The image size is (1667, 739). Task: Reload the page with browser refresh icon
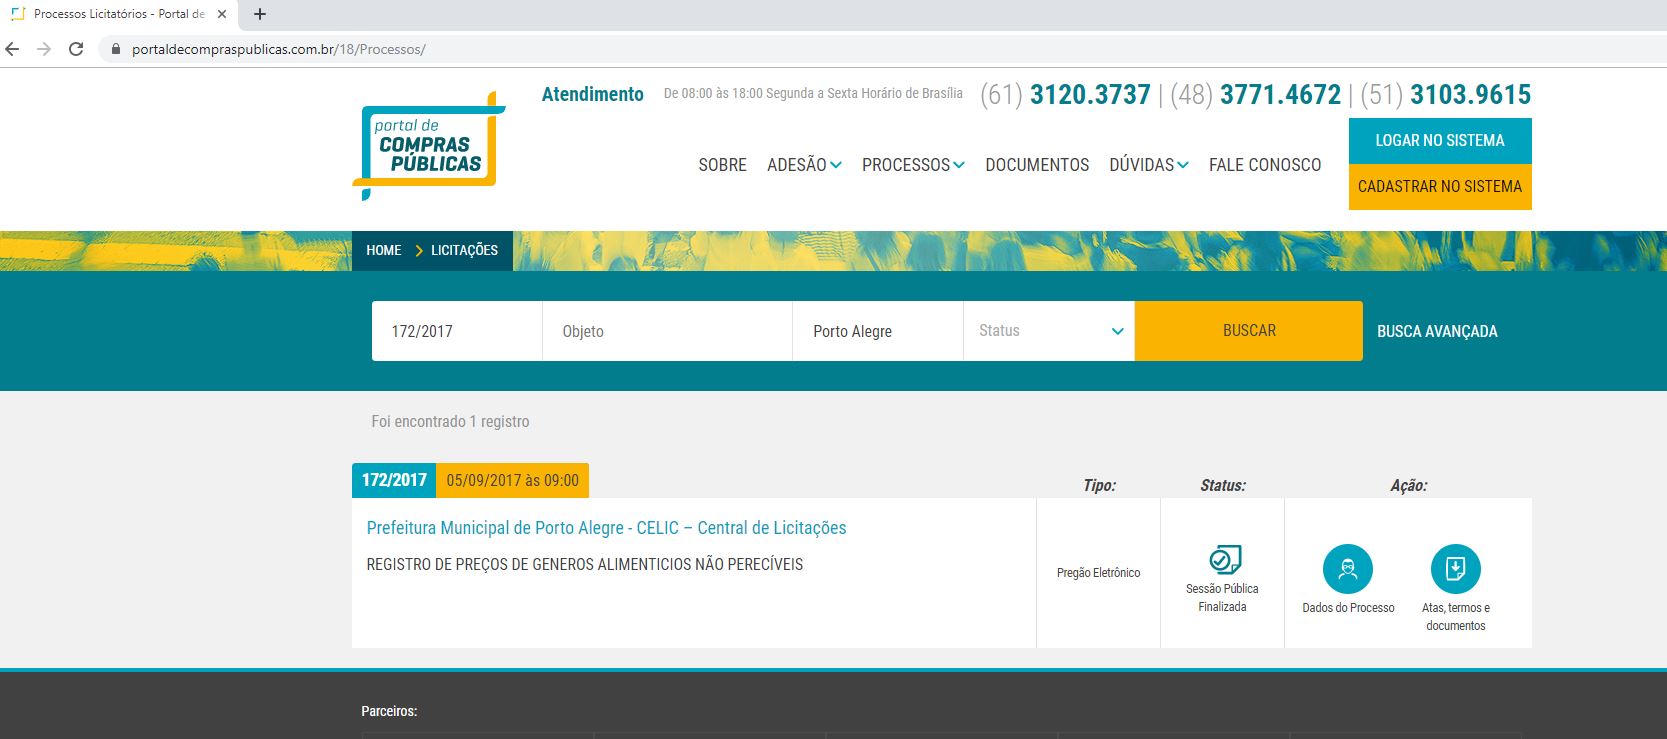[76, 49]
